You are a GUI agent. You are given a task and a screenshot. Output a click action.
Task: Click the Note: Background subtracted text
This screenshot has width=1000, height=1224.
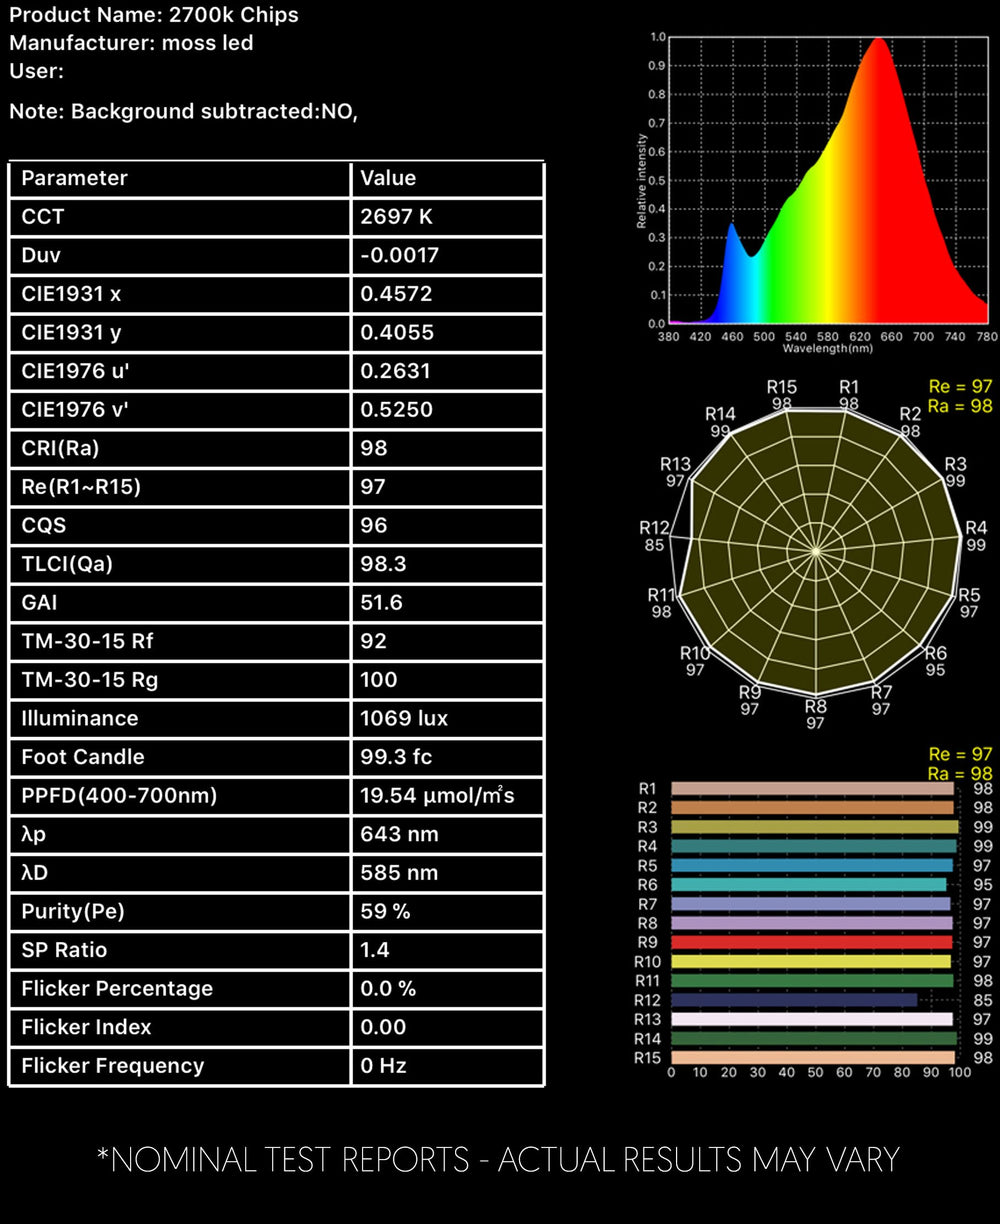tap(187, 112)
